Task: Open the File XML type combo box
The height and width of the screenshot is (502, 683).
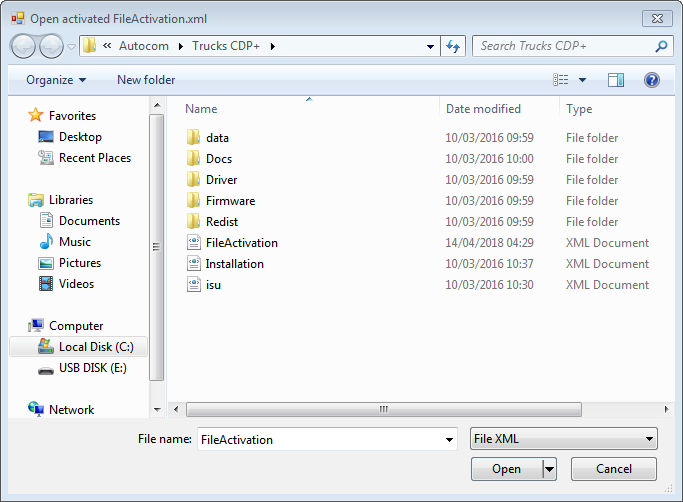Action: (564, 439)
